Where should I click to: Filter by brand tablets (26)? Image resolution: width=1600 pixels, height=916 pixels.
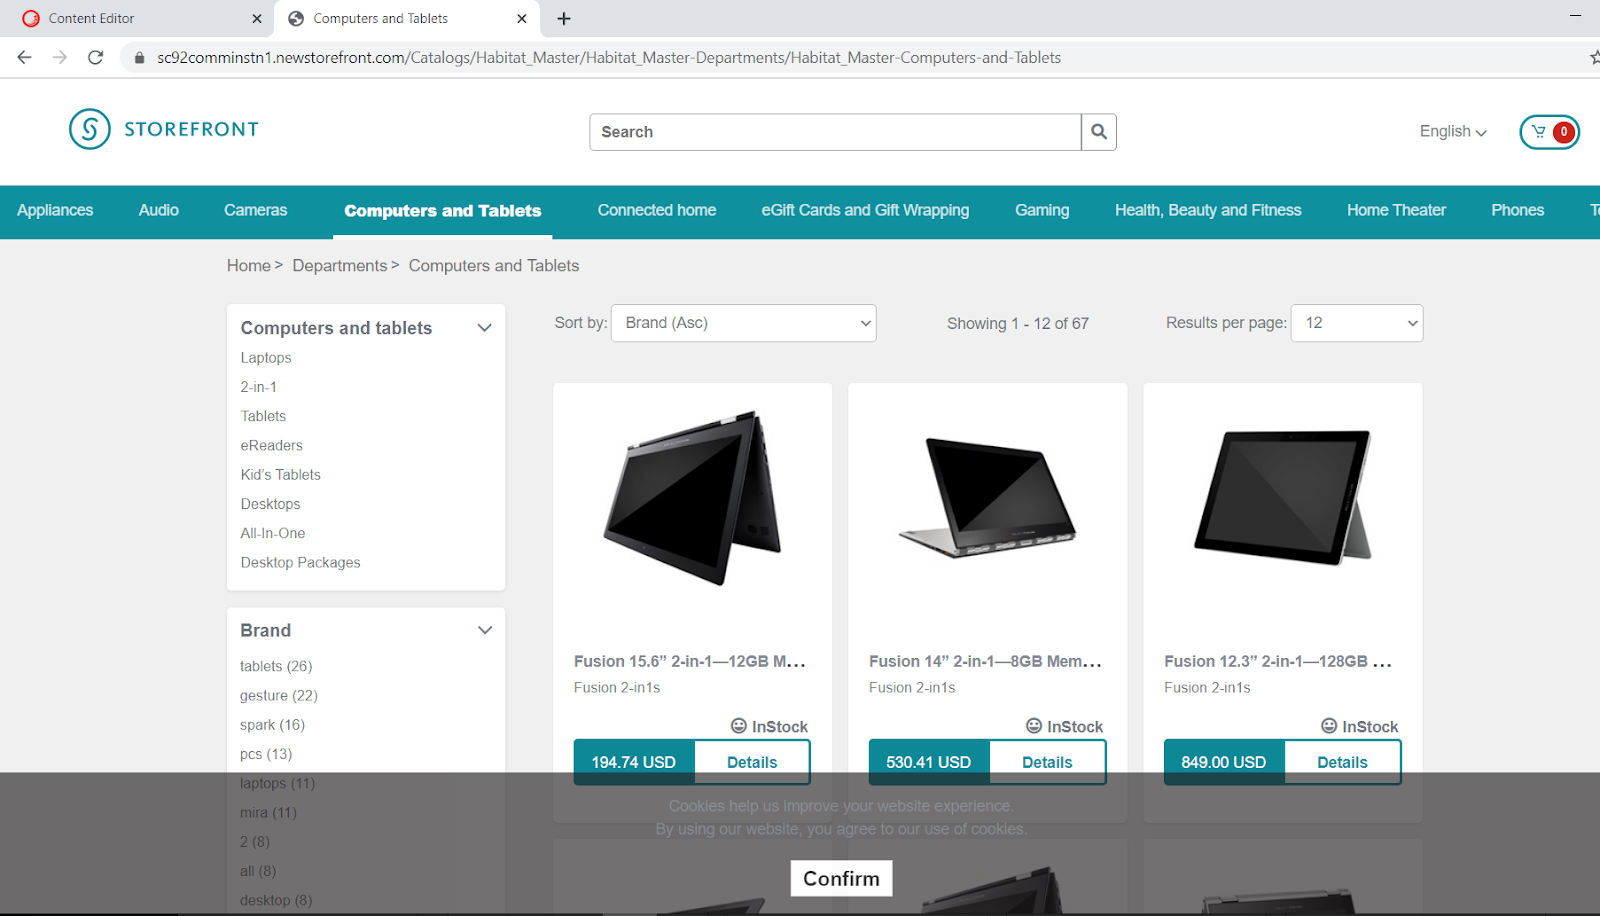[x=276, y=666]
